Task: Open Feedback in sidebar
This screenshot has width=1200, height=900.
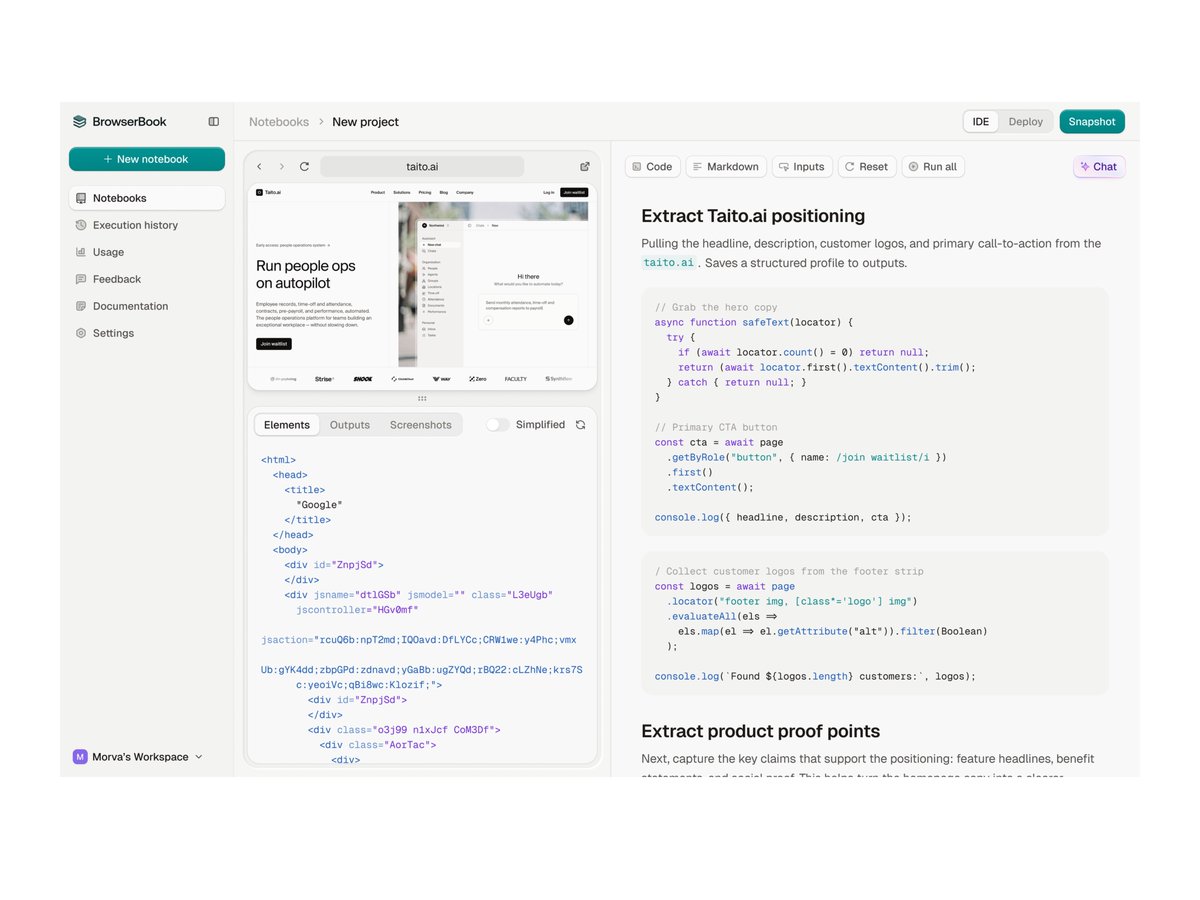Action: click(x=146, y=279)
